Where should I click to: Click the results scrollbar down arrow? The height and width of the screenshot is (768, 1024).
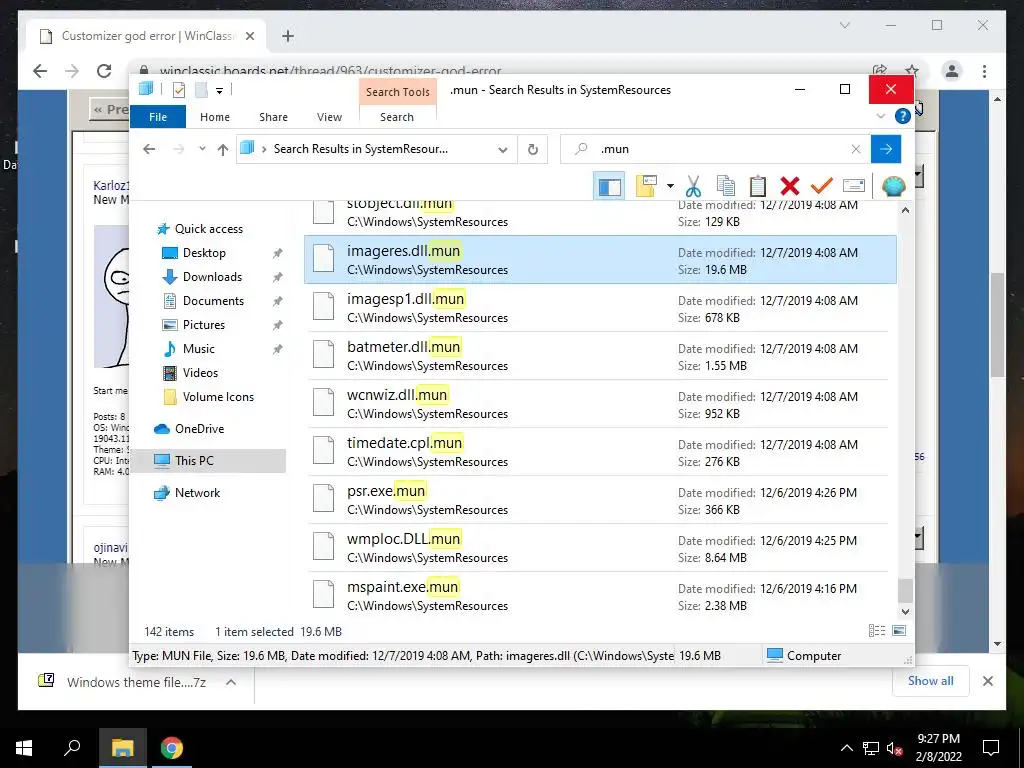pos(905,612)
